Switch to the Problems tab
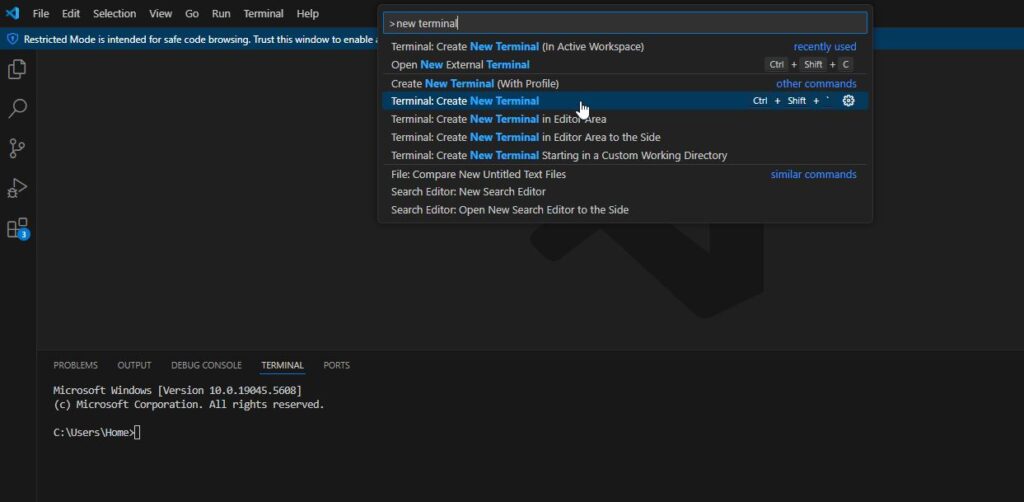1024x502 pixels. pos(75,366)
